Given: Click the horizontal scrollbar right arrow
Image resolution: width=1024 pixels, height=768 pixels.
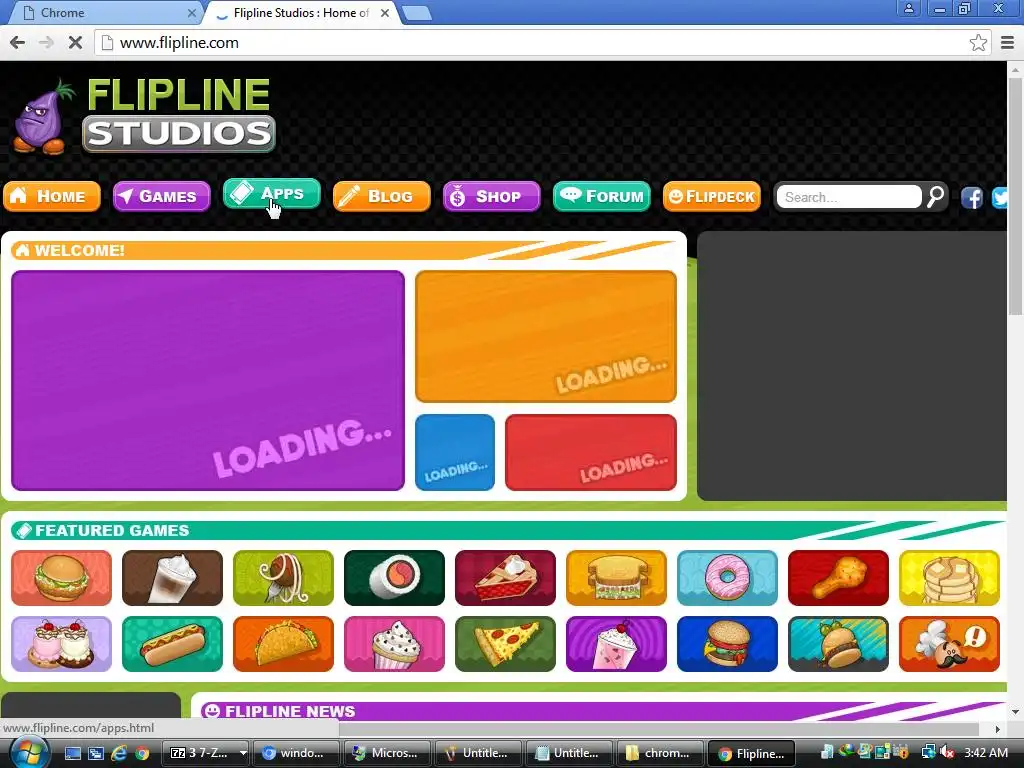Looking at the screenshot, I should point(997,729).
